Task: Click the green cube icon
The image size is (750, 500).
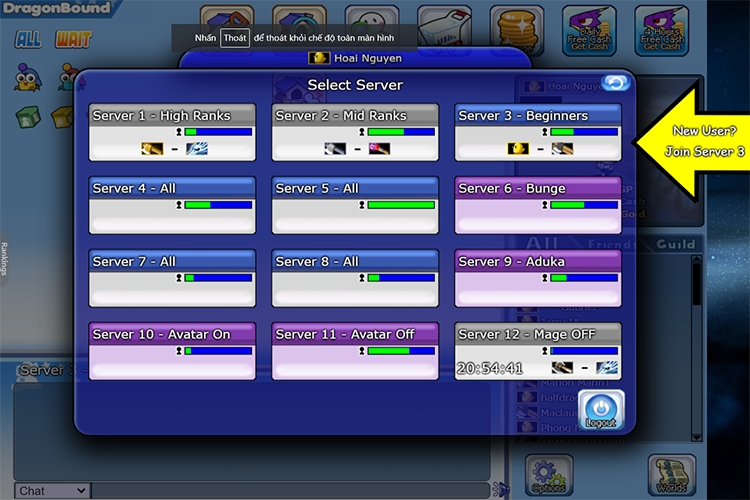Action: point(28,117)
